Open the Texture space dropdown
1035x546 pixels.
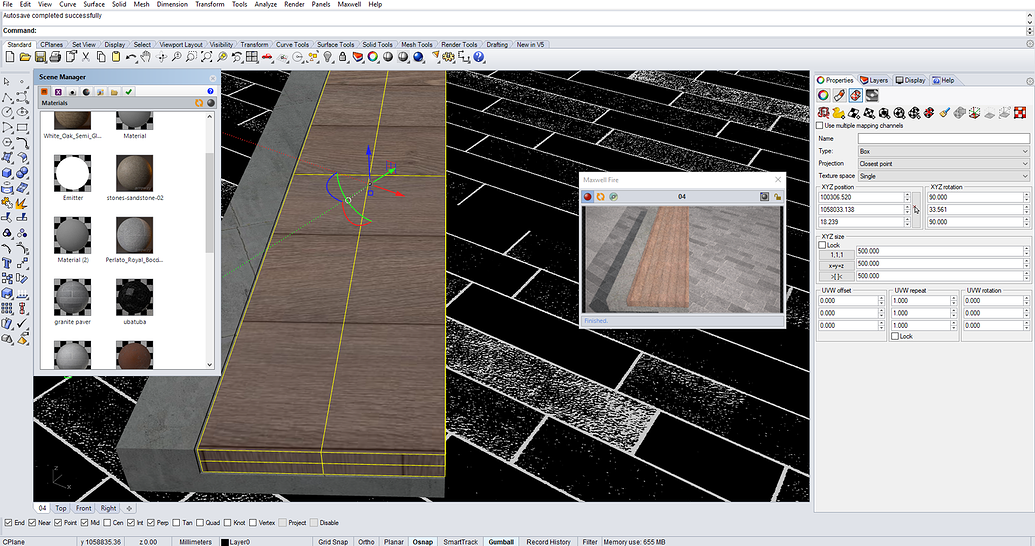coord(942,176)
